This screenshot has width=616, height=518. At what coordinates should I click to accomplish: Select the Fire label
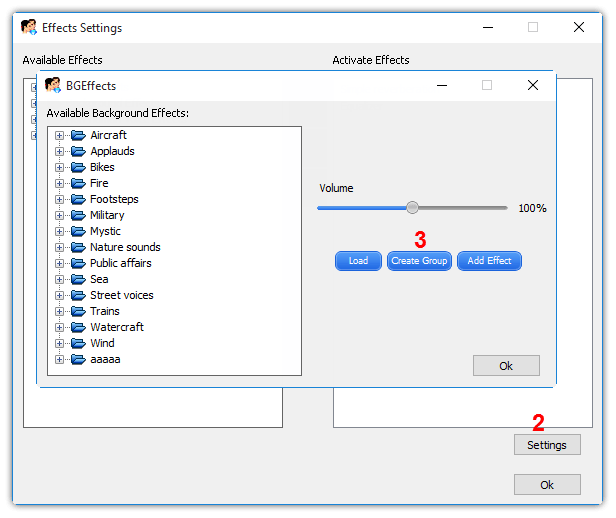coord(99,183)
